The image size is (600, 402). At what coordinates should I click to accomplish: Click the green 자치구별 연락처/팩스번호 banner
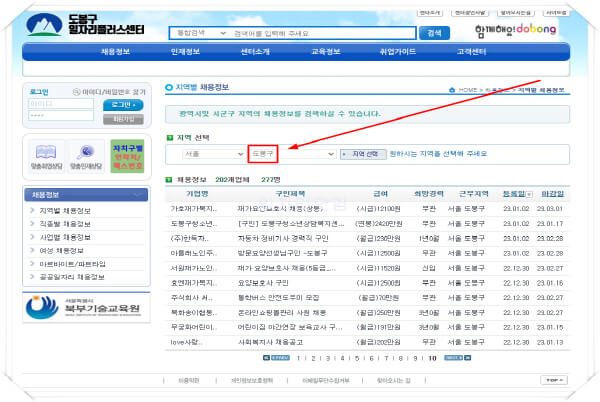point(127,156)
